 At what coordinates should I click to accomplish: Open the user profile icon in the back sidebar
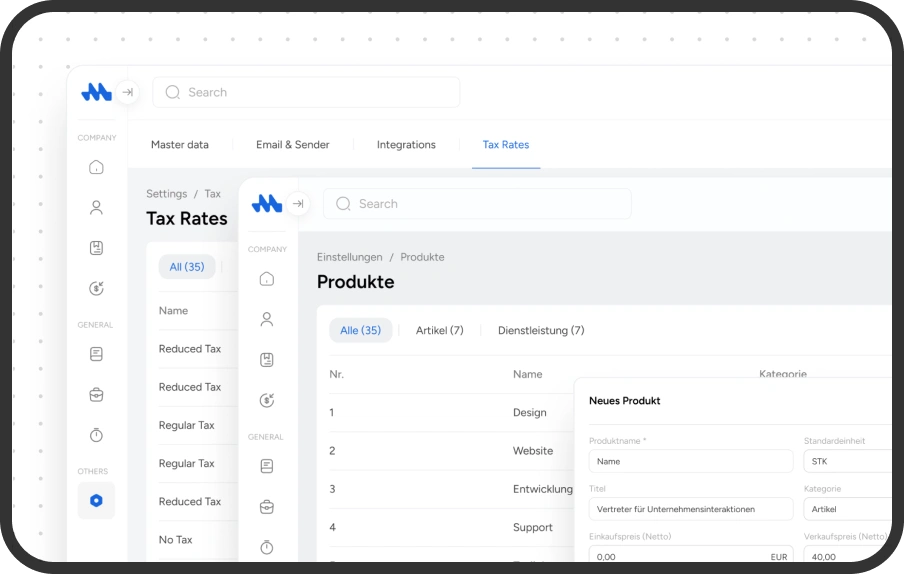(x=96, y=208)
